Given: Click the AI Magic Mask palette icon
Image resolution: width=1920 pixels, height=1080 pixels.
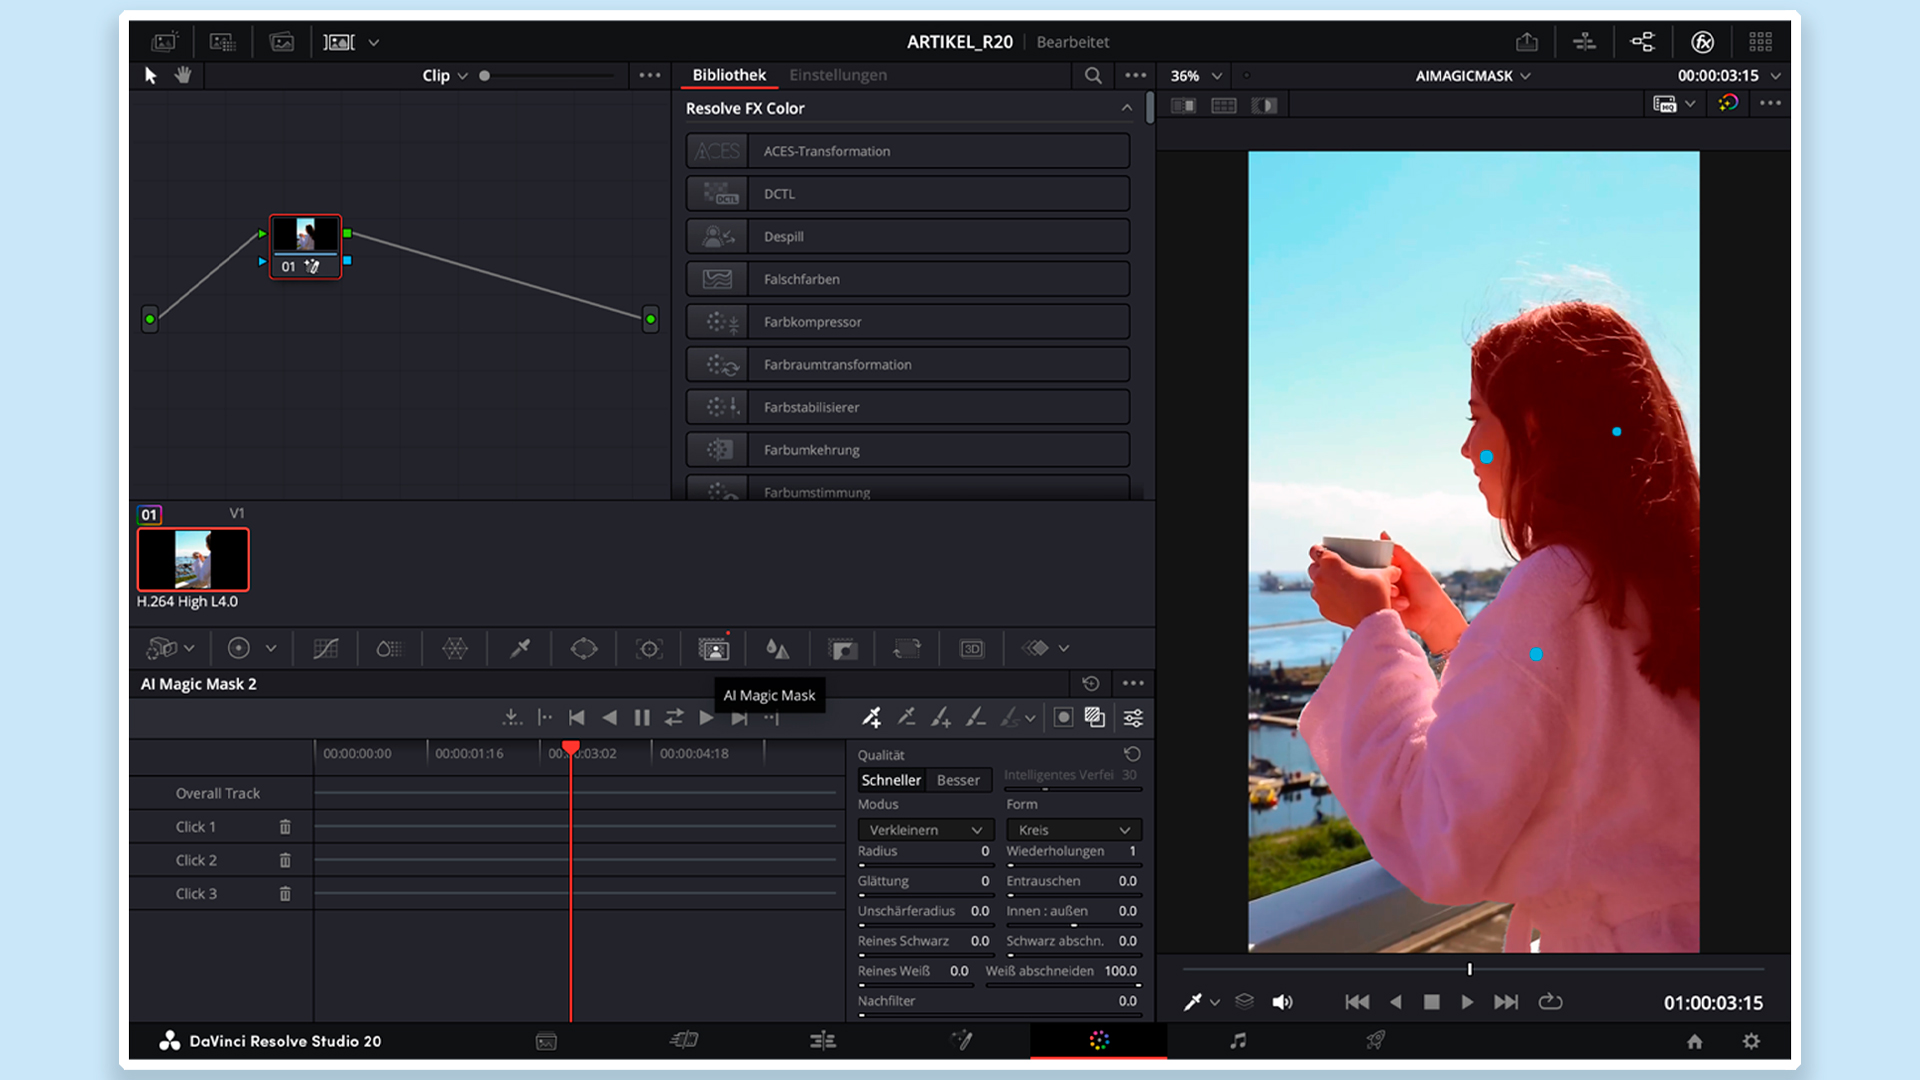Looking at the screenshot, I should coord(714,649).
